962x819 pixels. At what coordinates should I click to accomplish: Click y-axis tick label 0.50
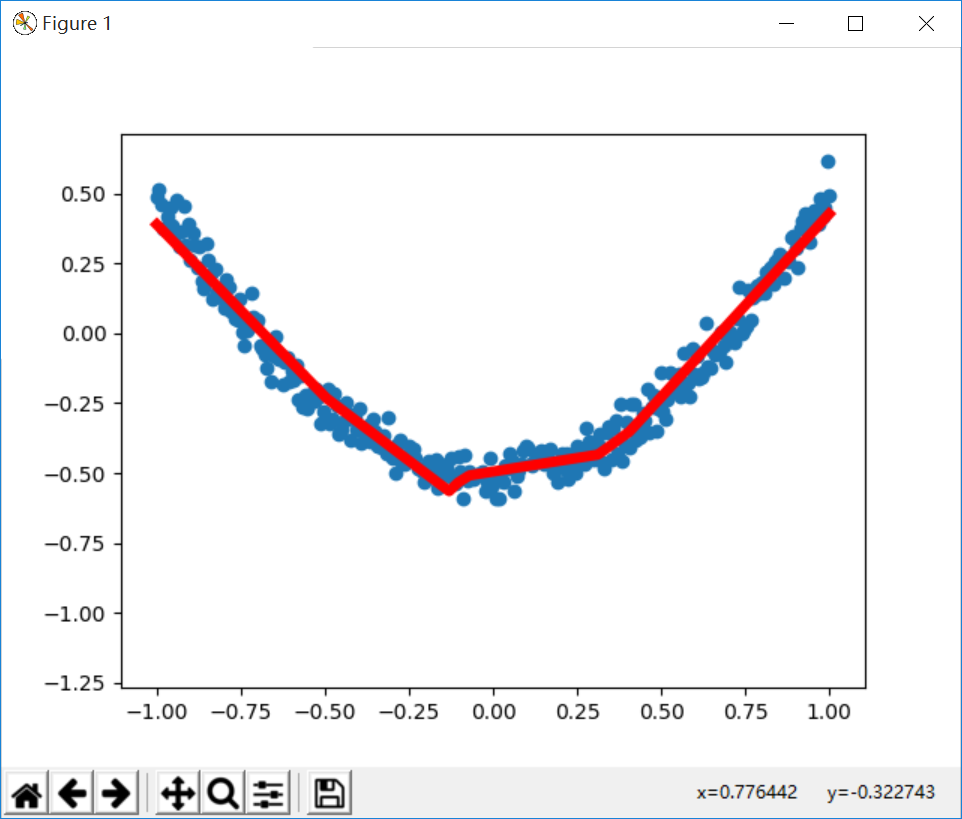click(83, 194)
